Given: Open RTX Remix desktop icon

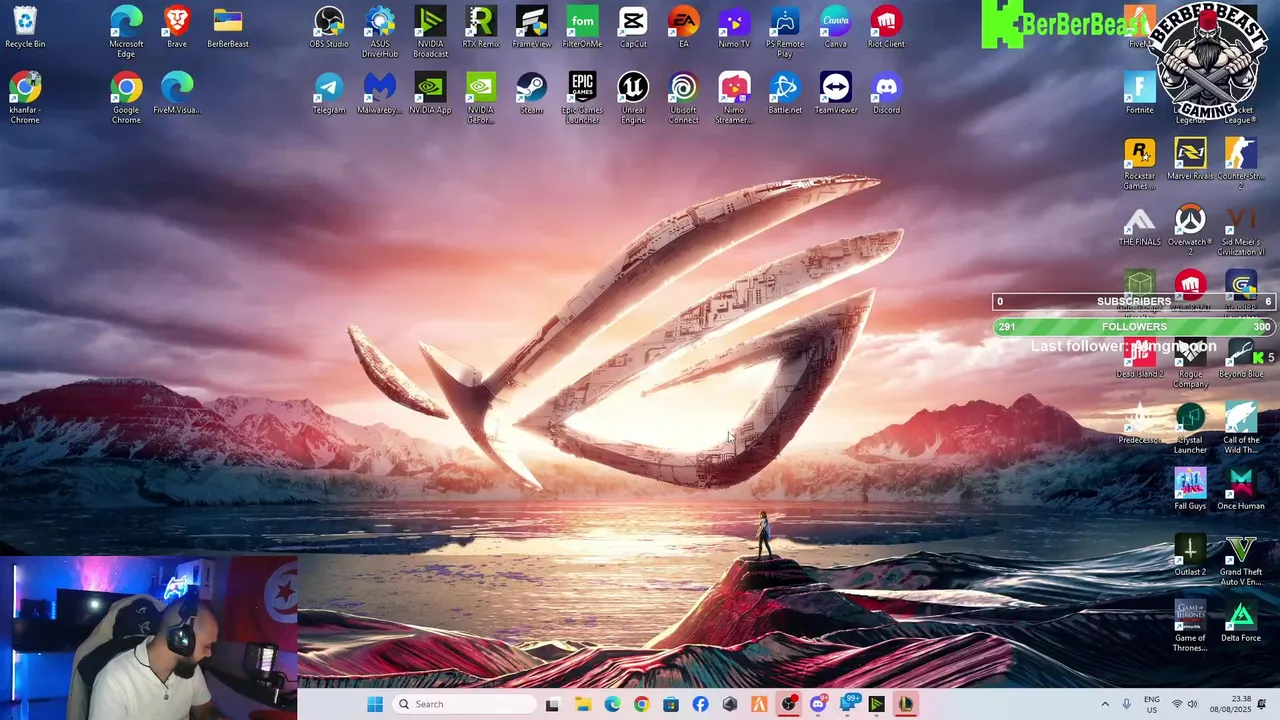Looking at the screenshot, I should click(x=481, y=27).
